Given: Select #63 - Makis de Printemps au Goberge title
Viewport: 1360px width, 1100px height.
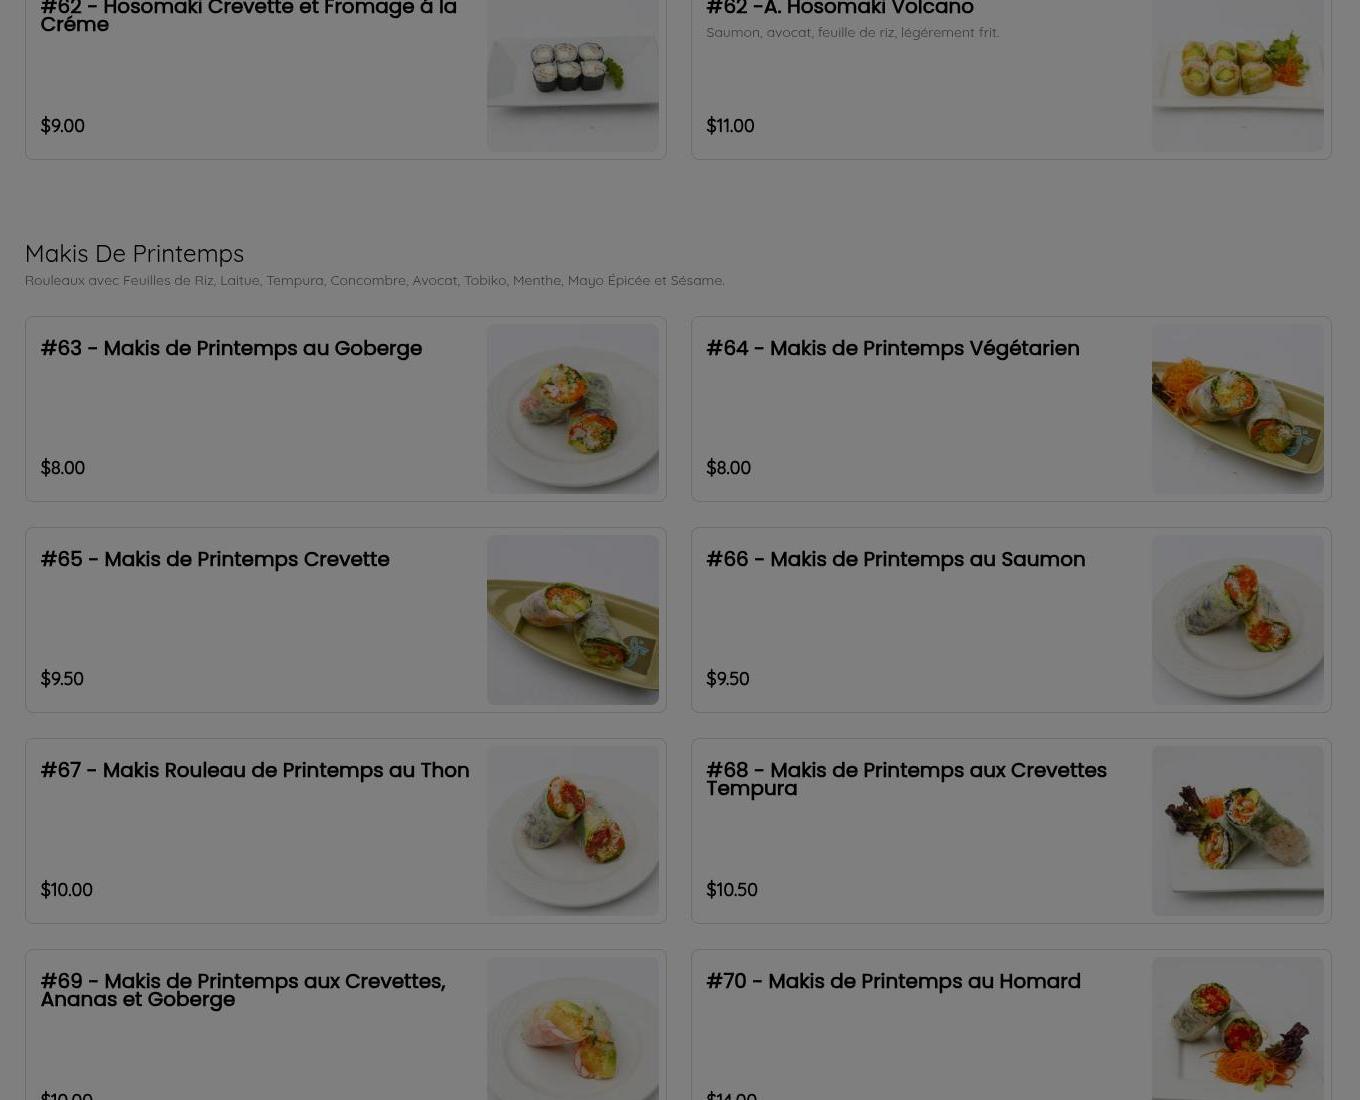Looking at the screenshot, I should tap(231, 348).
